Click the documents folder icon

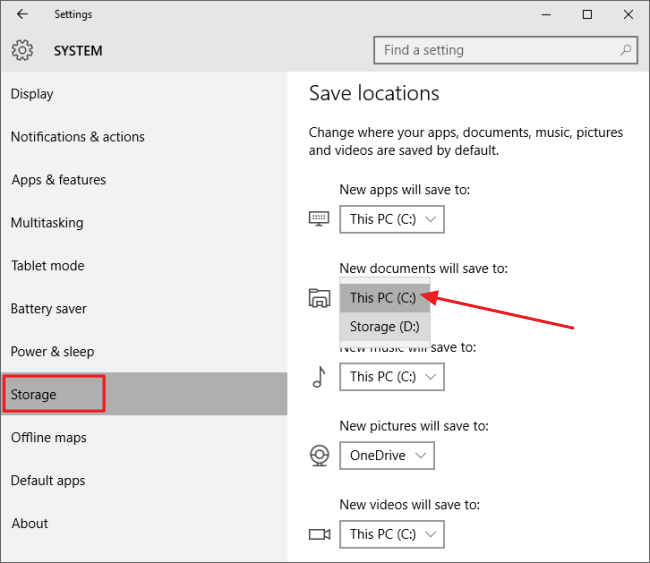point(319,298)
